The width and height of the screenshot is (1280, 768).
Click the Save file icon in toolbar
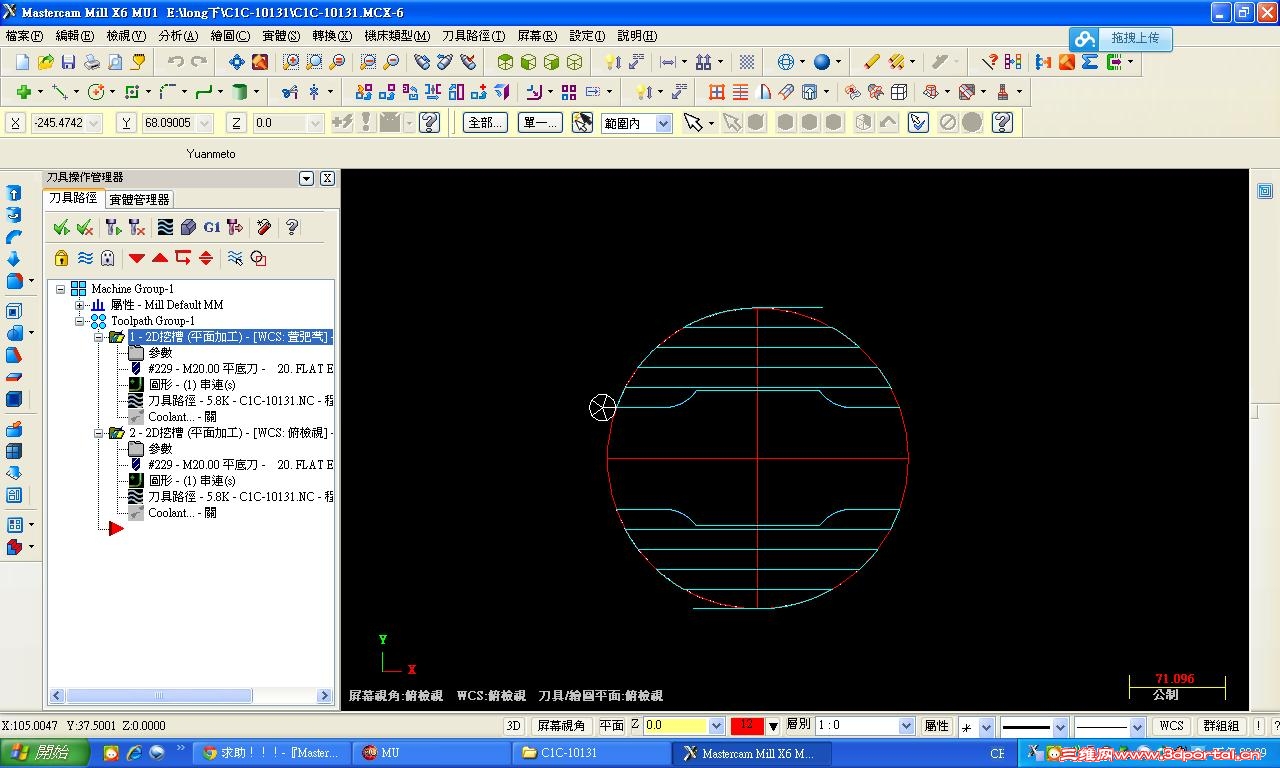68,62
